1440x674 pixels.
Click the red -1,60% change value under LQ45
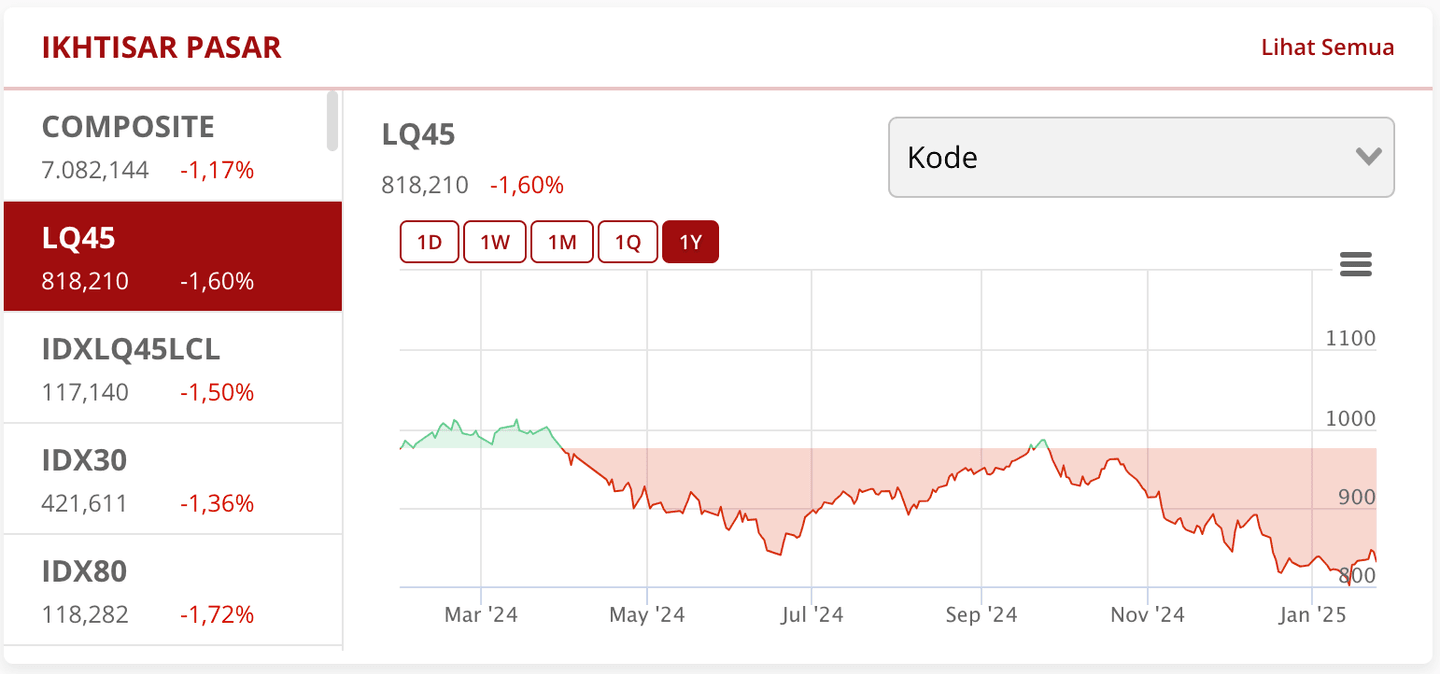coord(527,184)
